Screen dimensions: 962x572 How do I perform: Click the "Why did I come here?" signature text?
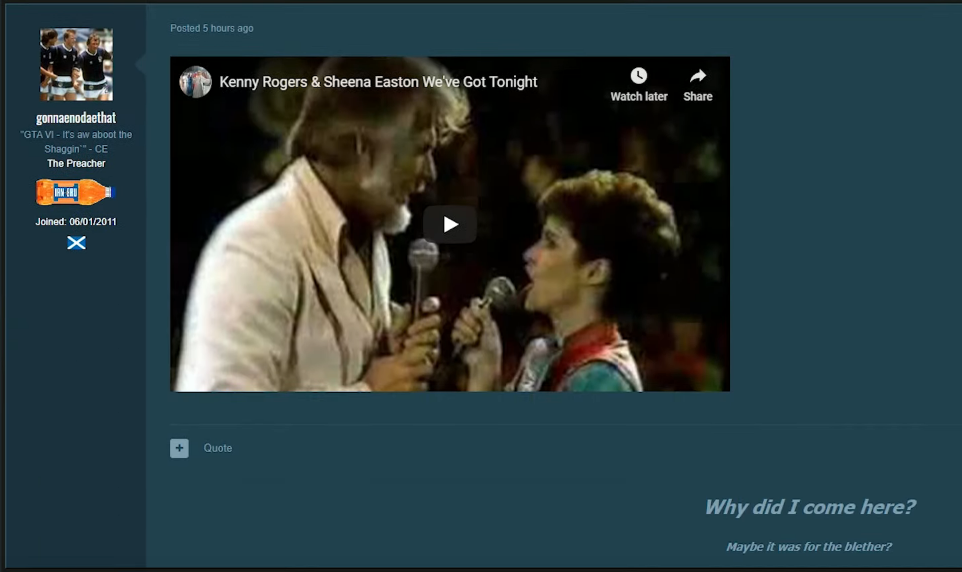point(809,507)
